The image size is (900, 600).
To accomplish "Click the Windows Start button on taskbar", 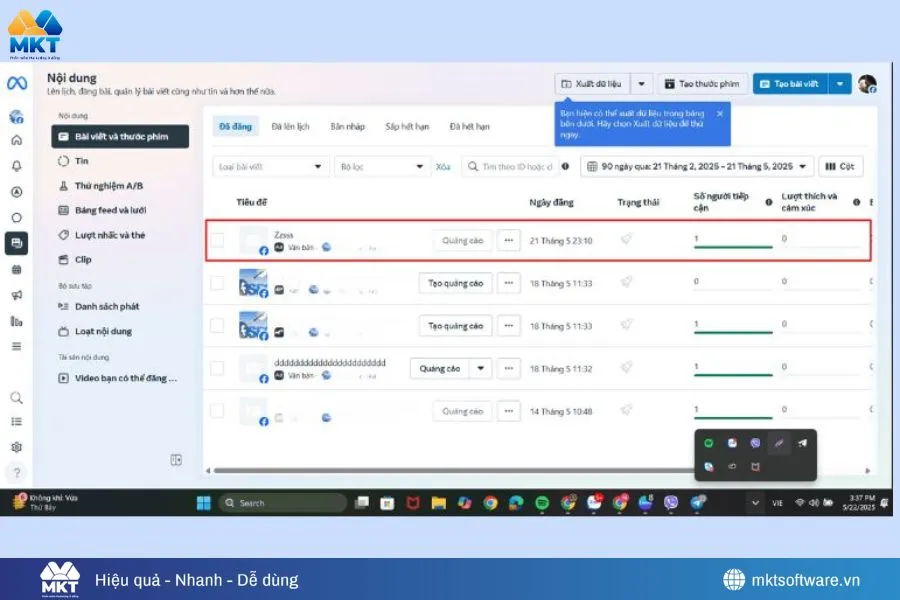I will (x=204, y=502).
